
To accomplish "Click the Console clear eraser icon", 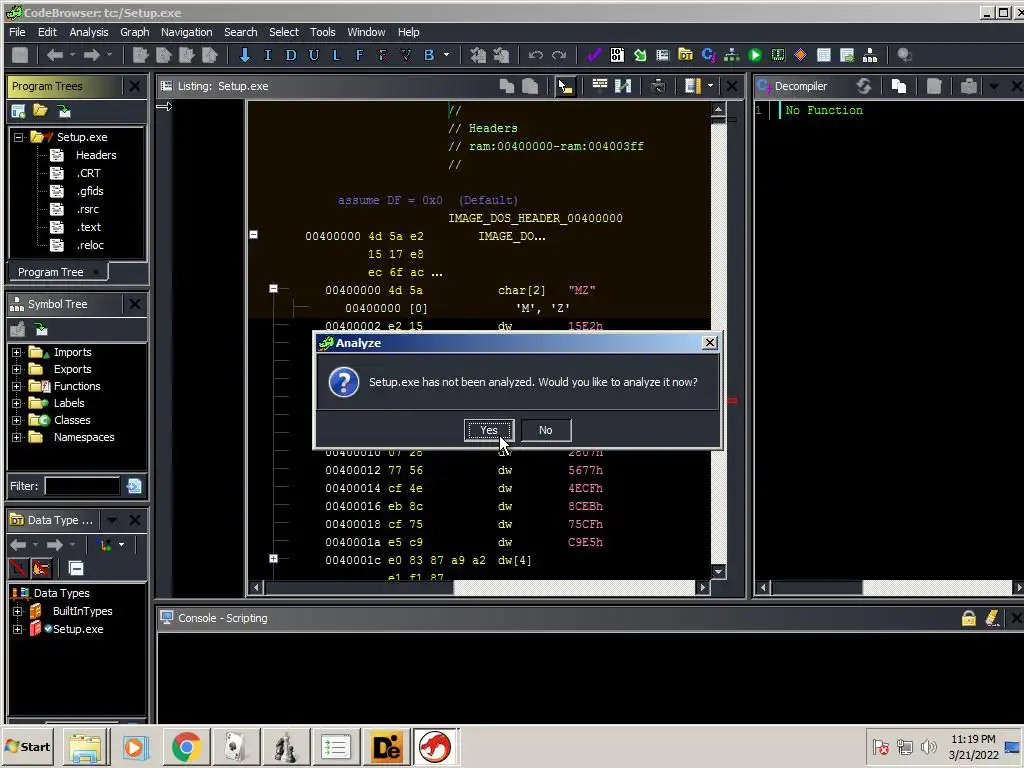I will [x=993, y=618].
